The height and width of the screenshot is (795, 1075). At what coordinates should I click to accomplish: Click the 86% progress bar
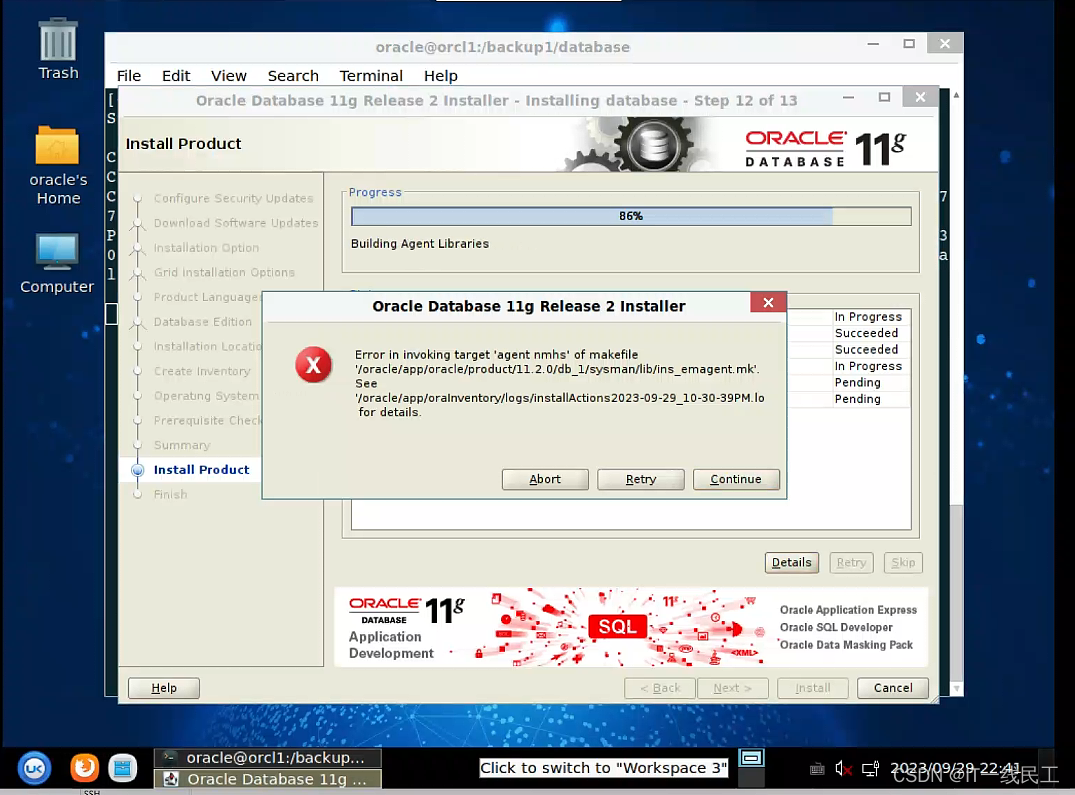point(631,215)
